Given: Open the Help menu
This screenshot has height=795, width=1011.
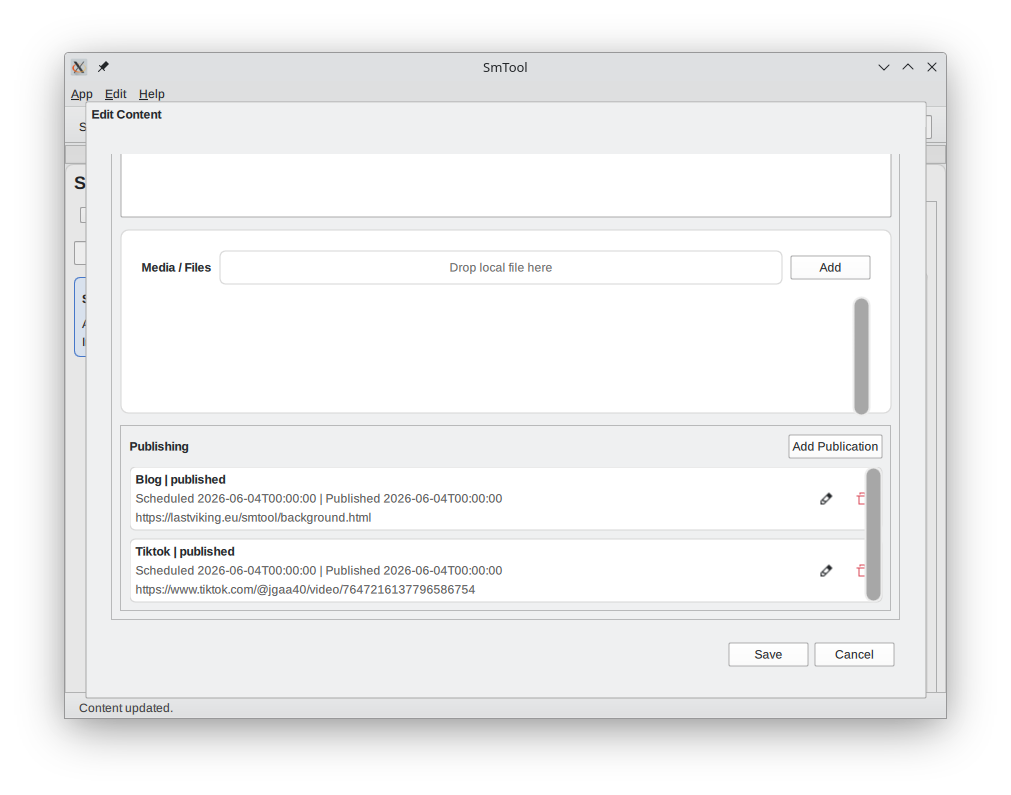Looking at the screenshot, I should (x=152, y=94).
